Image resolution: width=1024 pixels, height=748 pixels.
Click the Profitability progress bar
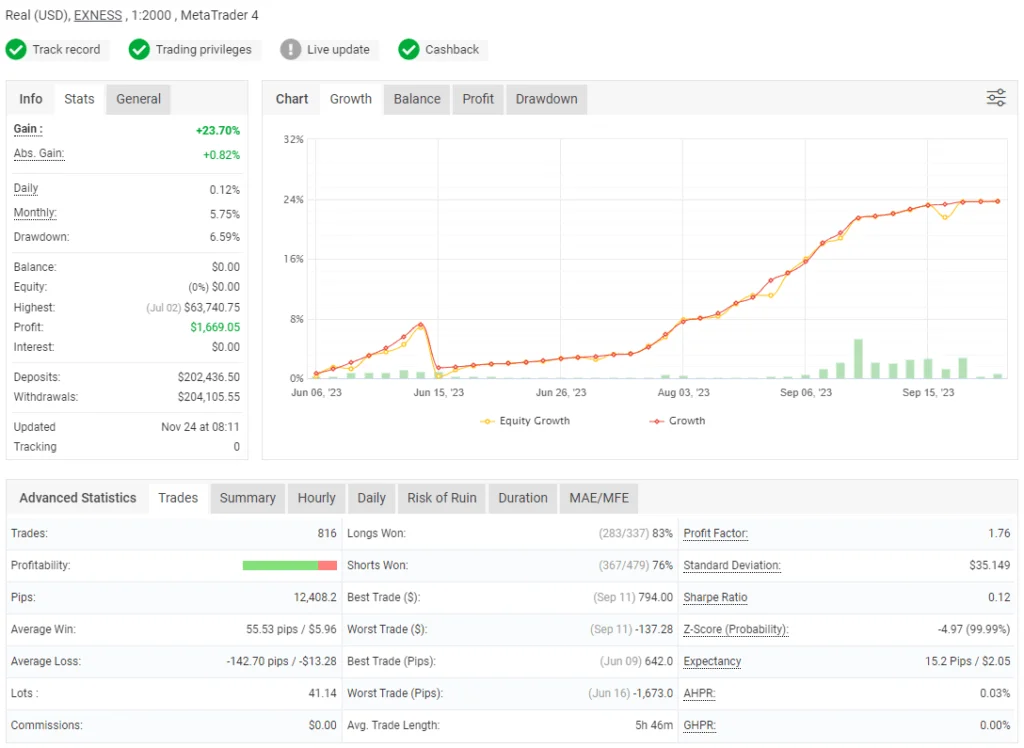(x=289, y=565)
